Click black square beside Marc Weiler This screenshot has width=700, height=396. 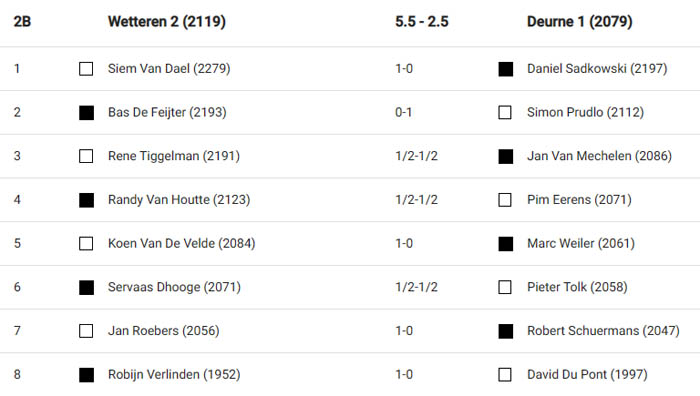click(x=505, y=244)
